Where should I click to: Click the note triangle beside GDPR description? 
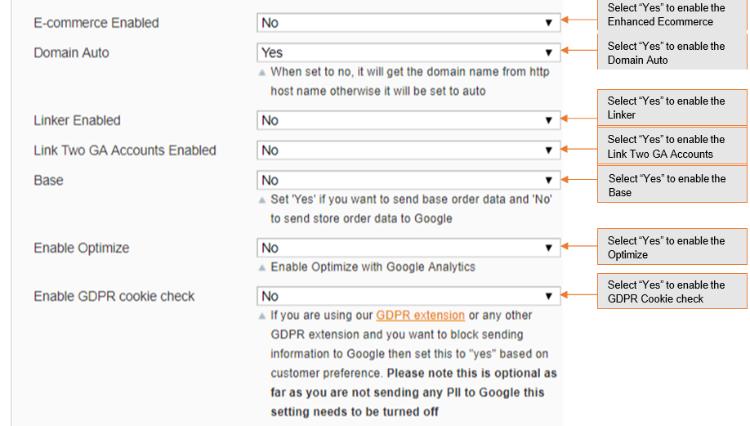[x=263, y=315]
